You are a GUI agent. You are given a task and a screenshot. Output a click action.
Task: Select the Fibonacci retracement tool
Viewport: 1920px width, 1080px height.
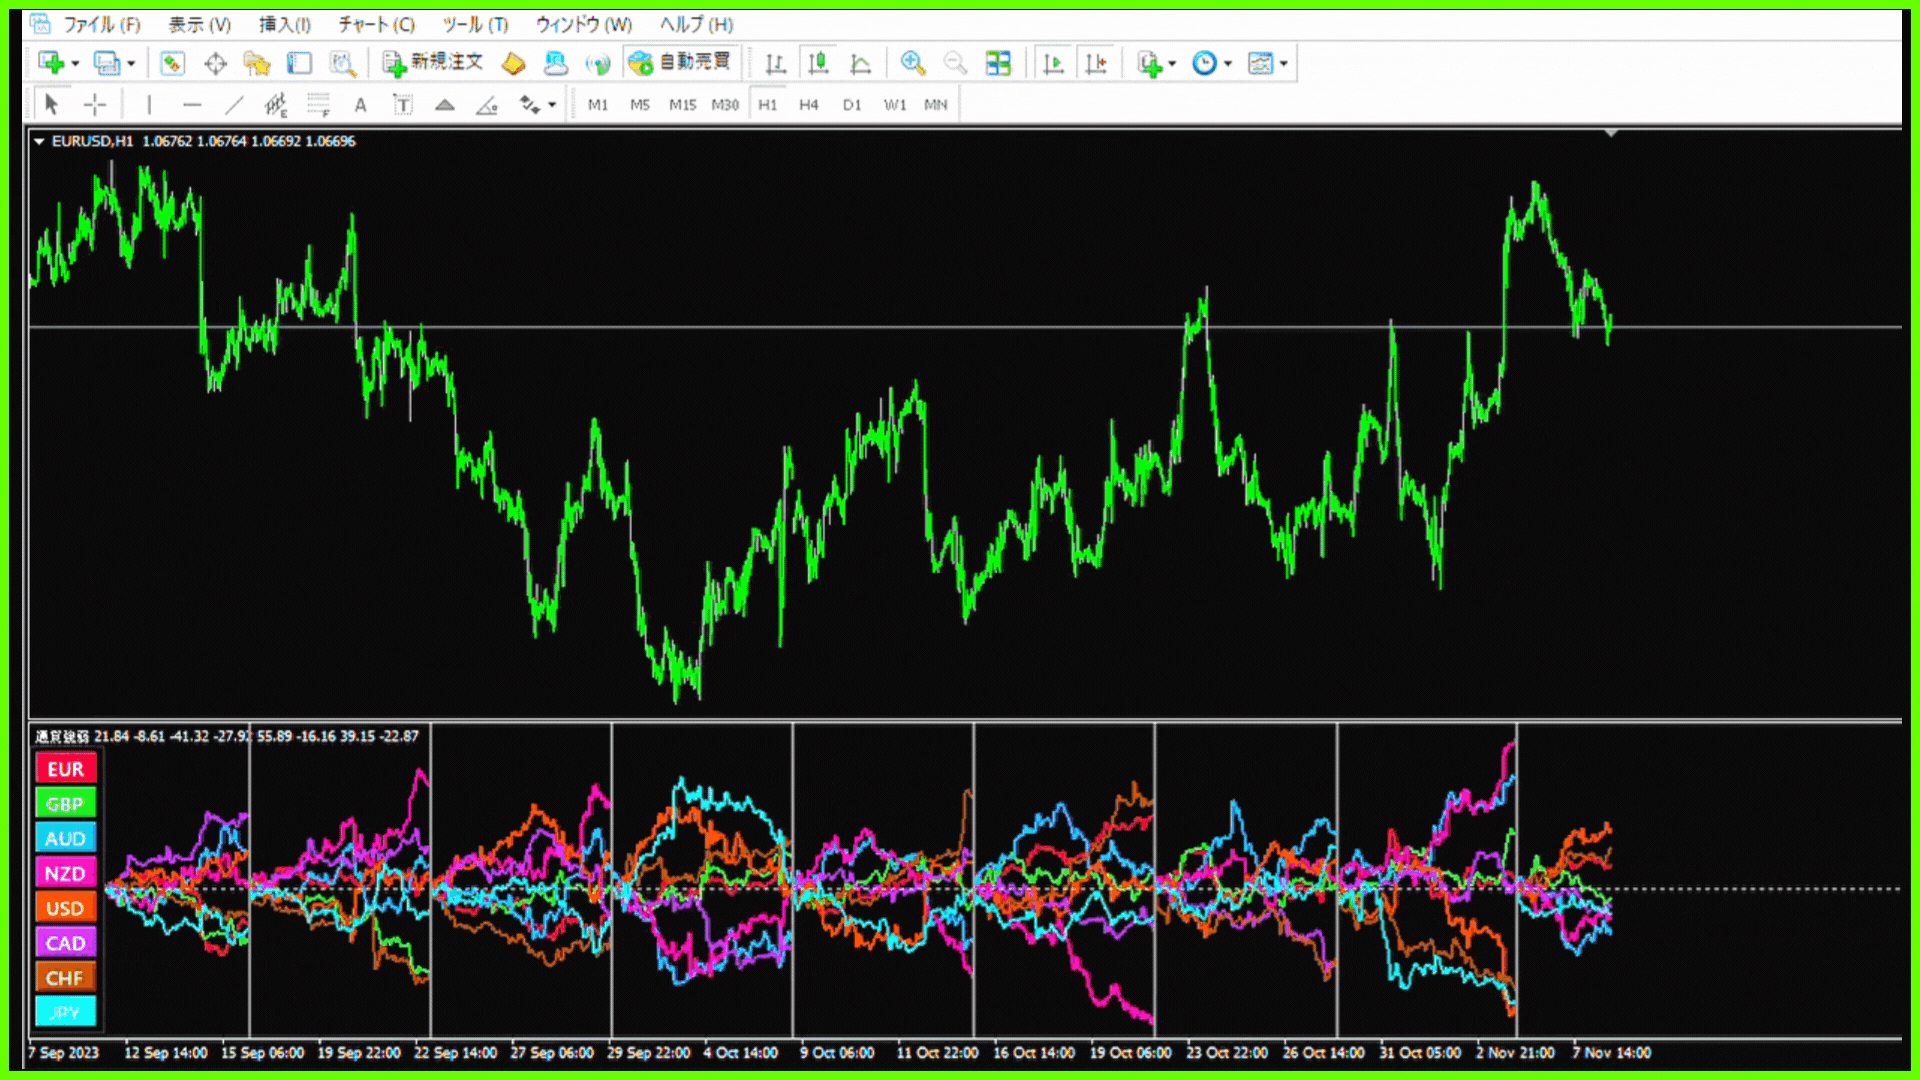click(x=318, y=104)
